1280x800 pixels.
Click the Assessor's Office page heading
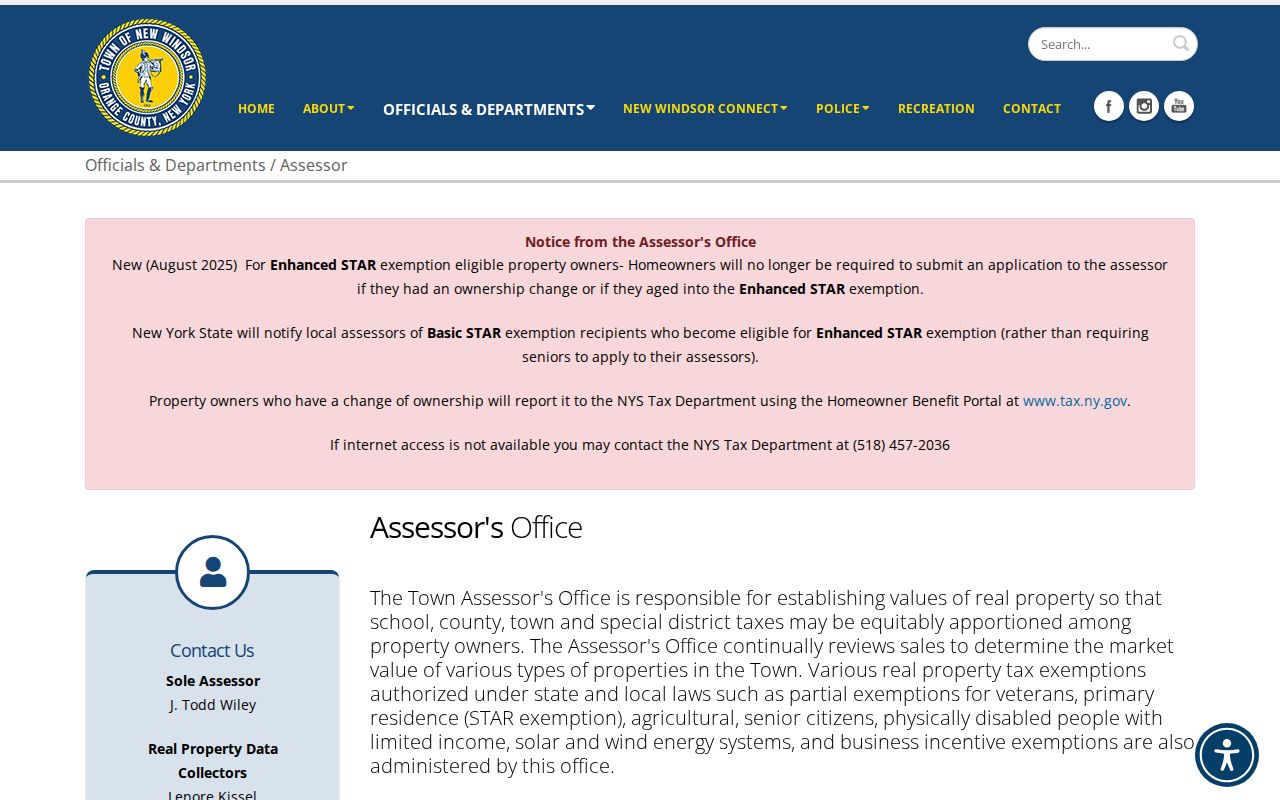coord(476,527)
